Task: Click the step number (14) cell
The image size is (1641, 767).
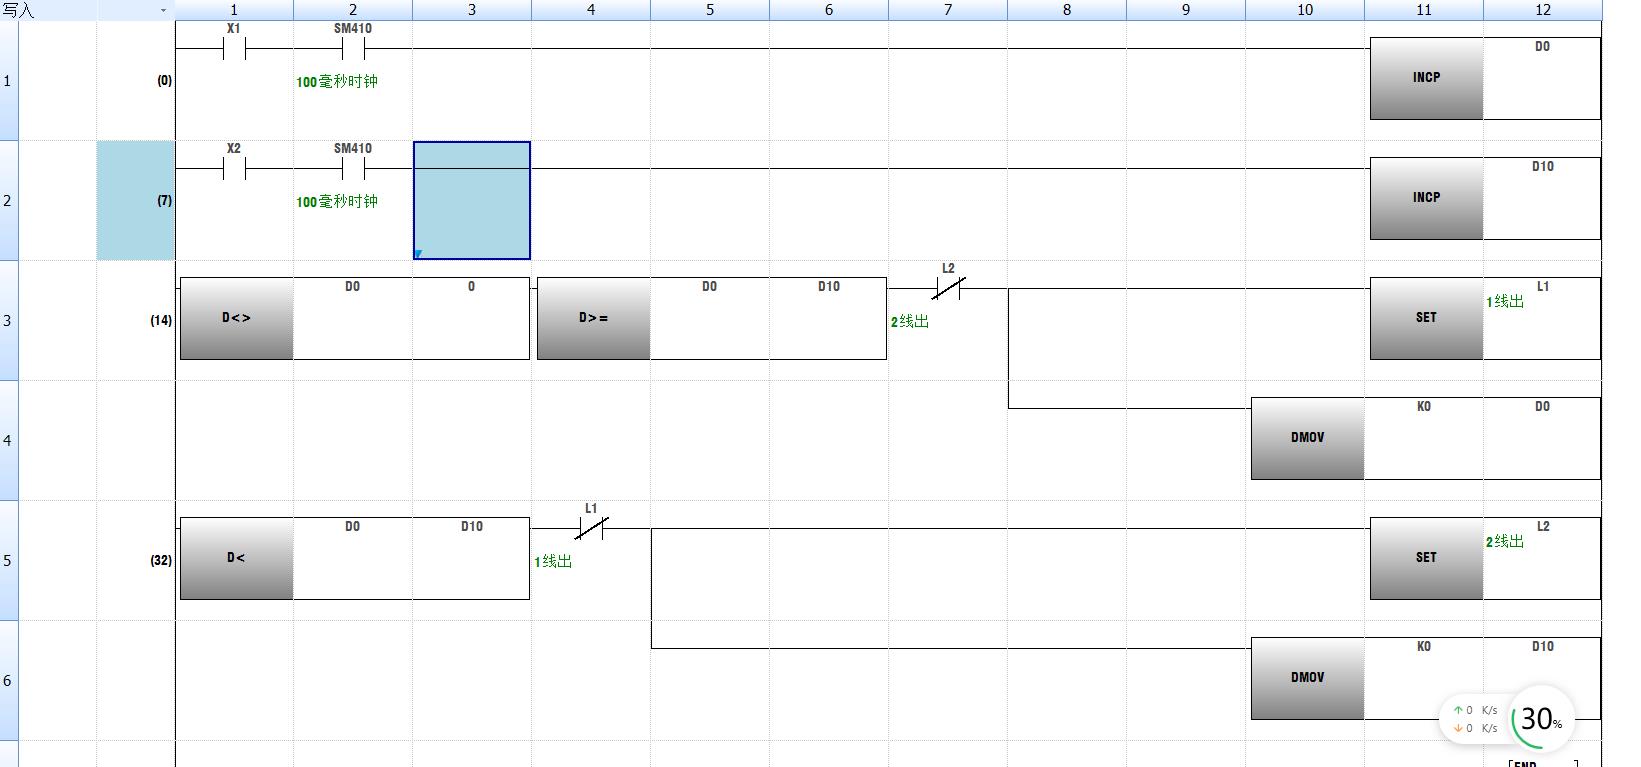Action: (160, 321)
